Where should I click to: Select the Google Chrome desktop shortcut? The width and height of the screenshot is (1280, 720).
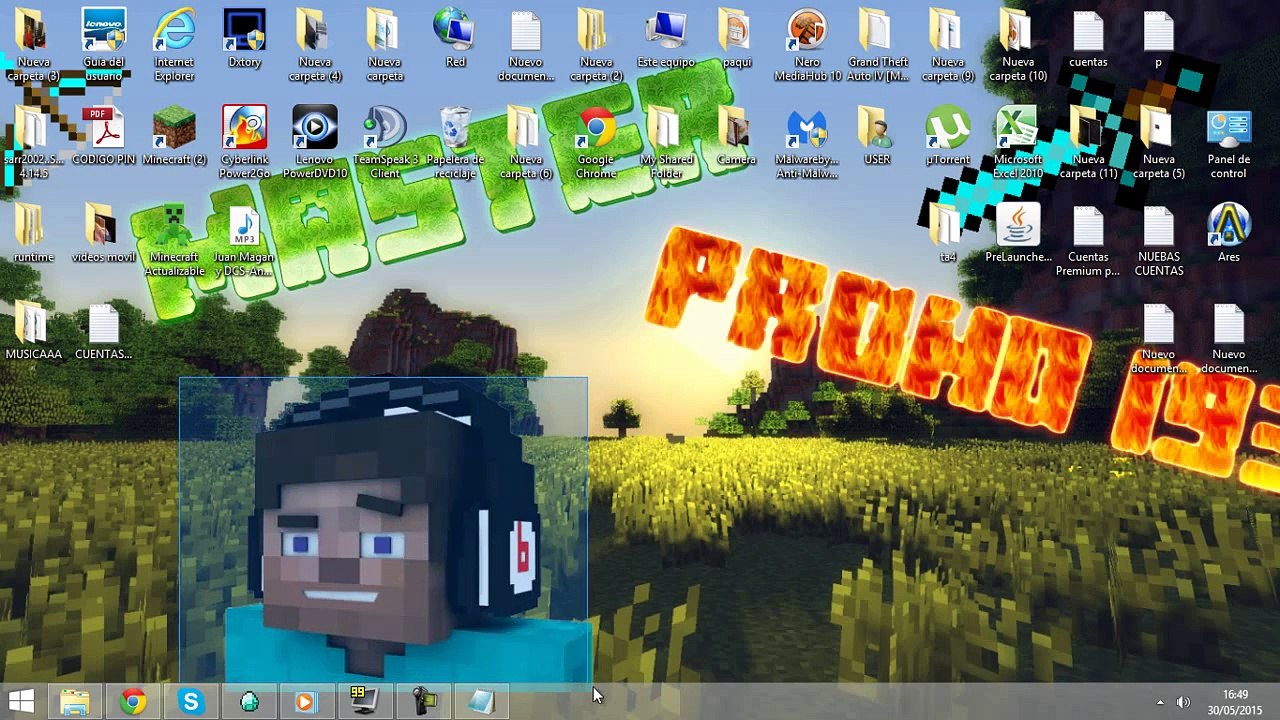pyautogui.click(x=596, y=142)
